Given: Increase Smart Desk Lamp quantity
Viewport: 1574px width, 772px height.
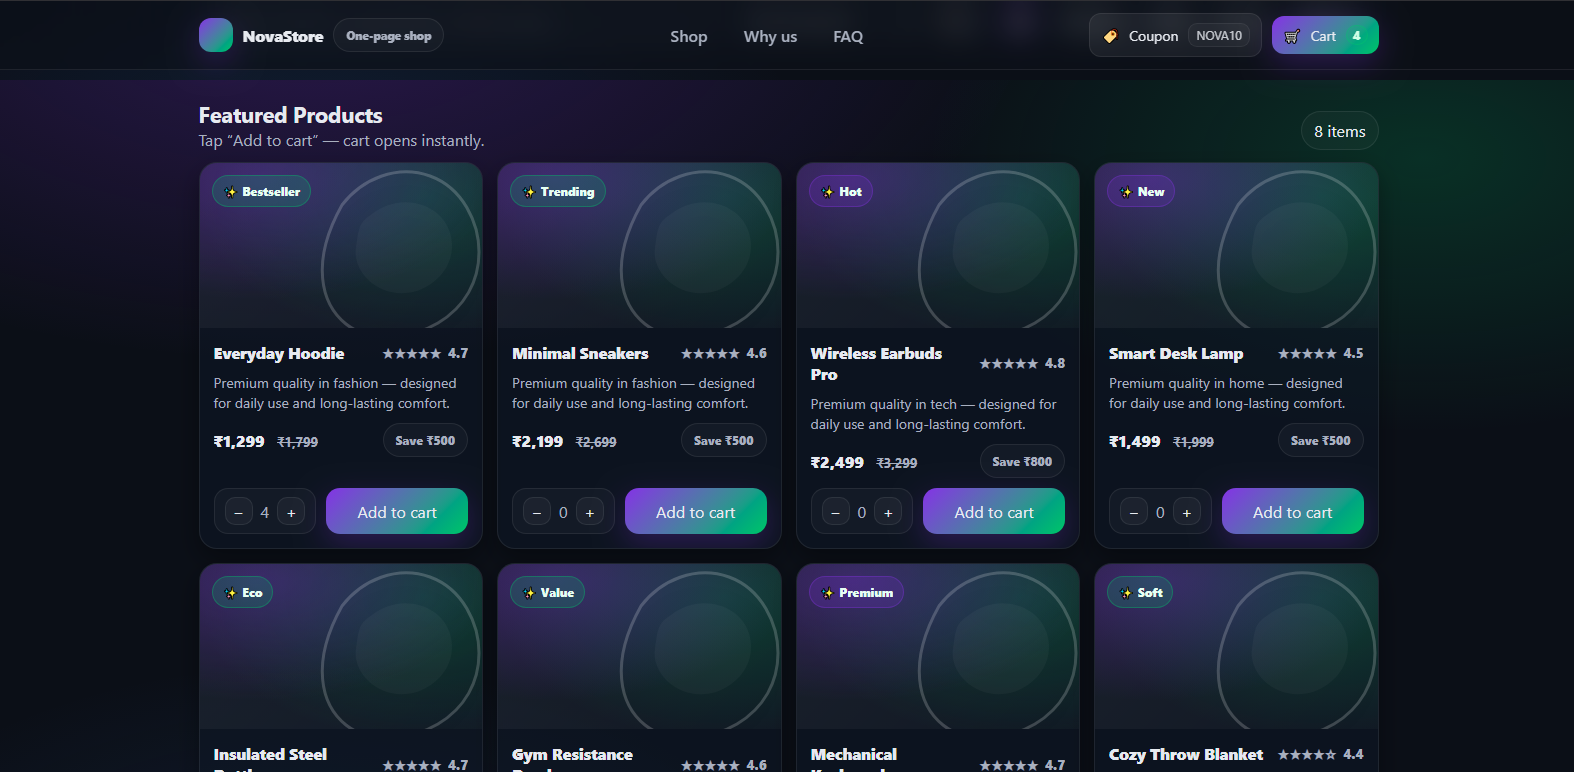Looking at the screenshot, I should point(1187,512).
